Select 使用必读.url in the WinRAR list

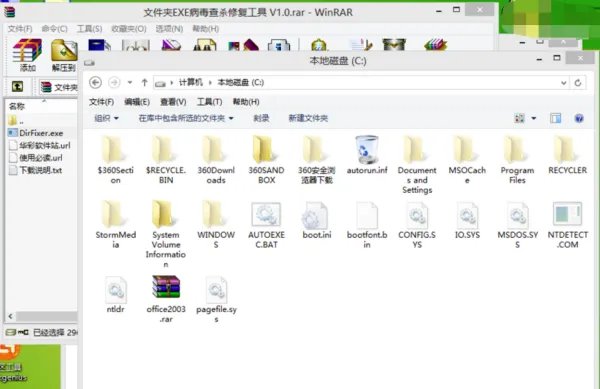pyautogui.click(x=36, y=158)
